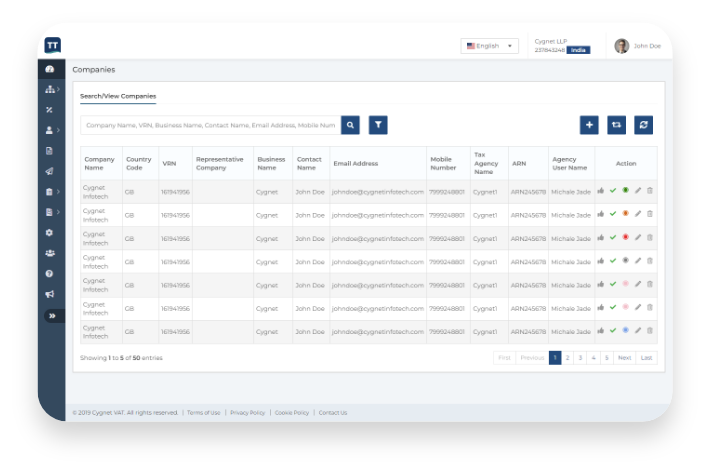
Task: Click the company search input field
Action: tap(211, 125)
